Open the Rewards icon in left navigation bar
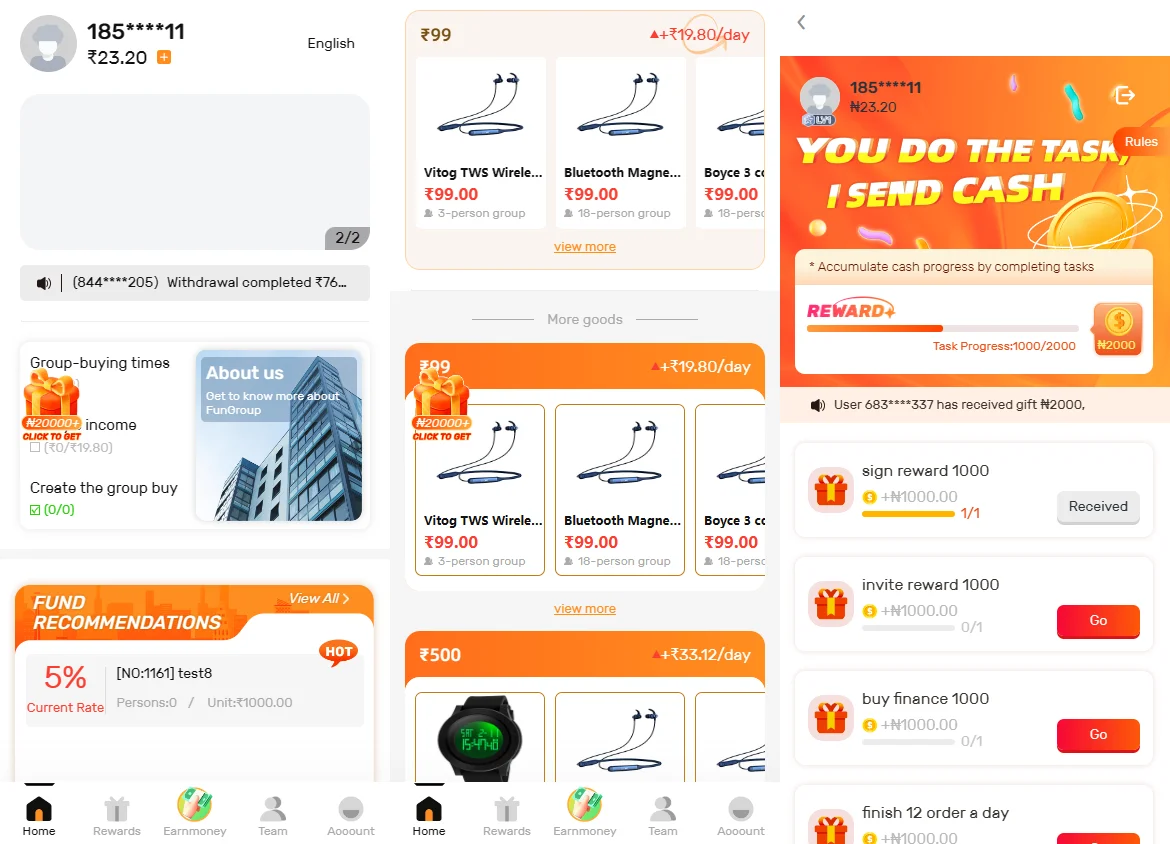This screenshot has height=844, width=1170. tap(116, 809)
